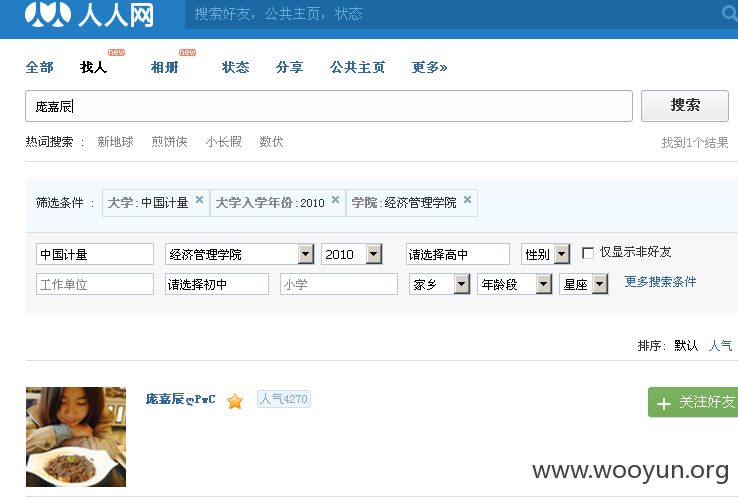Screen dimensions: 738x499
Task: Click the 人气4270 popularity badge
Action: click(x=284, y=399)
